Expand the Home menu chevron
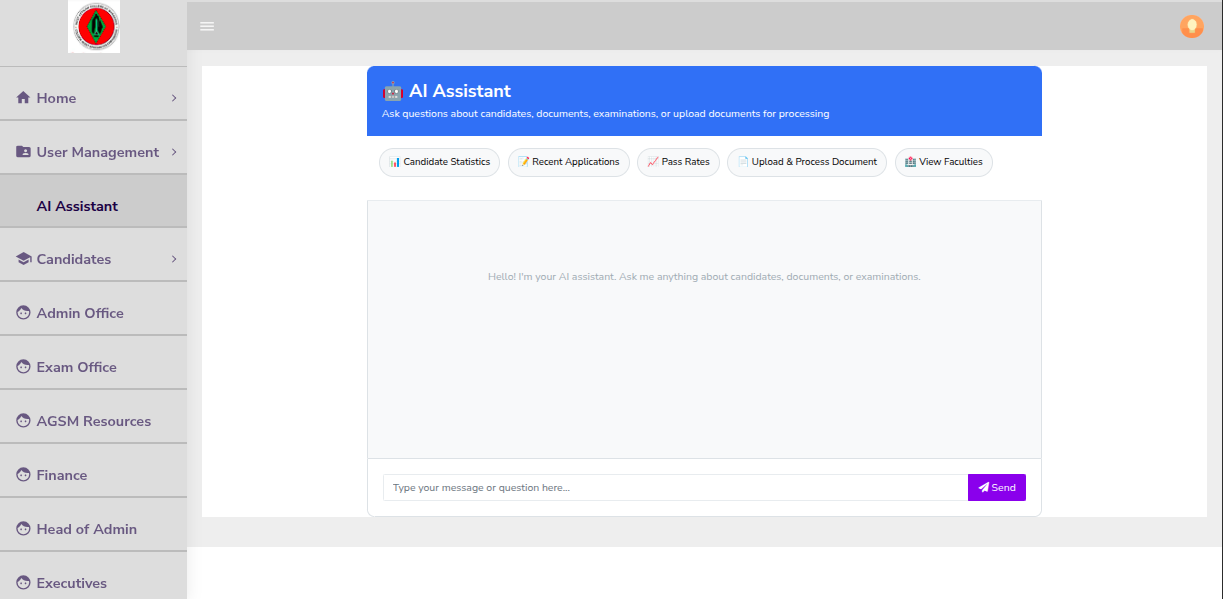 (x=174, y=98)
